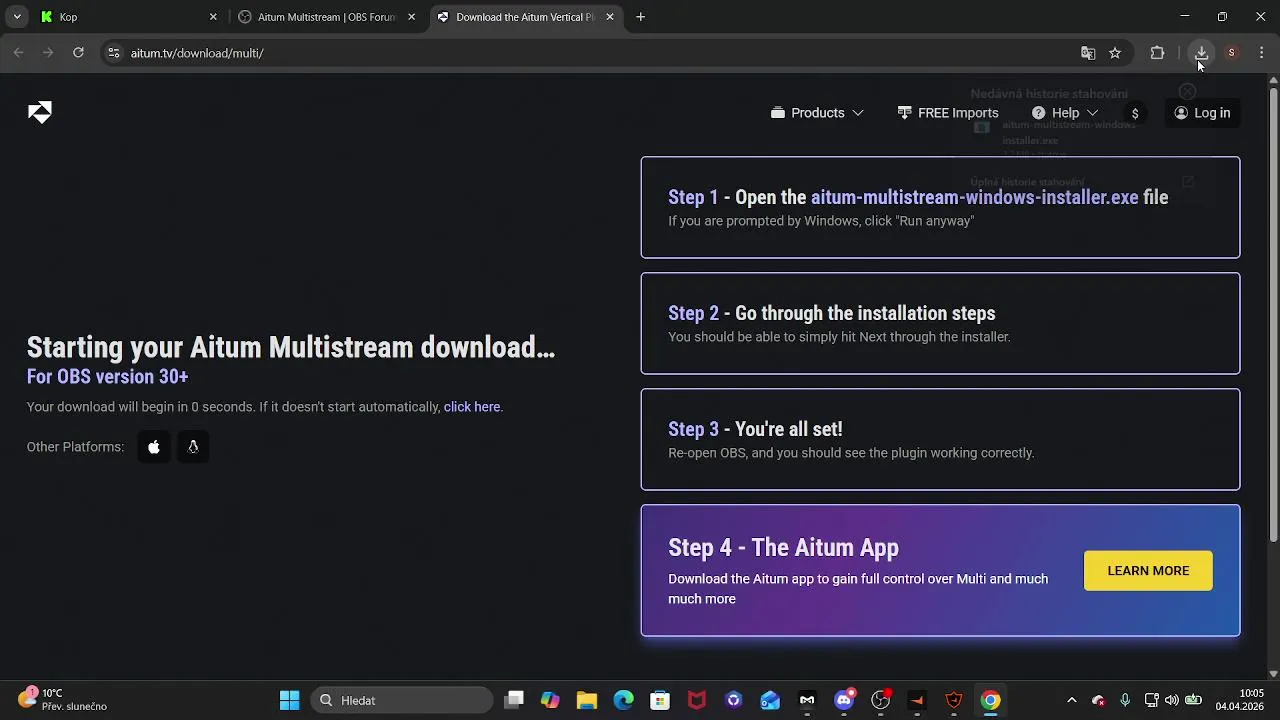Select the Linux penguin platform icon
The height and width of the screenshot is (720, 1280).
(193, 447)
